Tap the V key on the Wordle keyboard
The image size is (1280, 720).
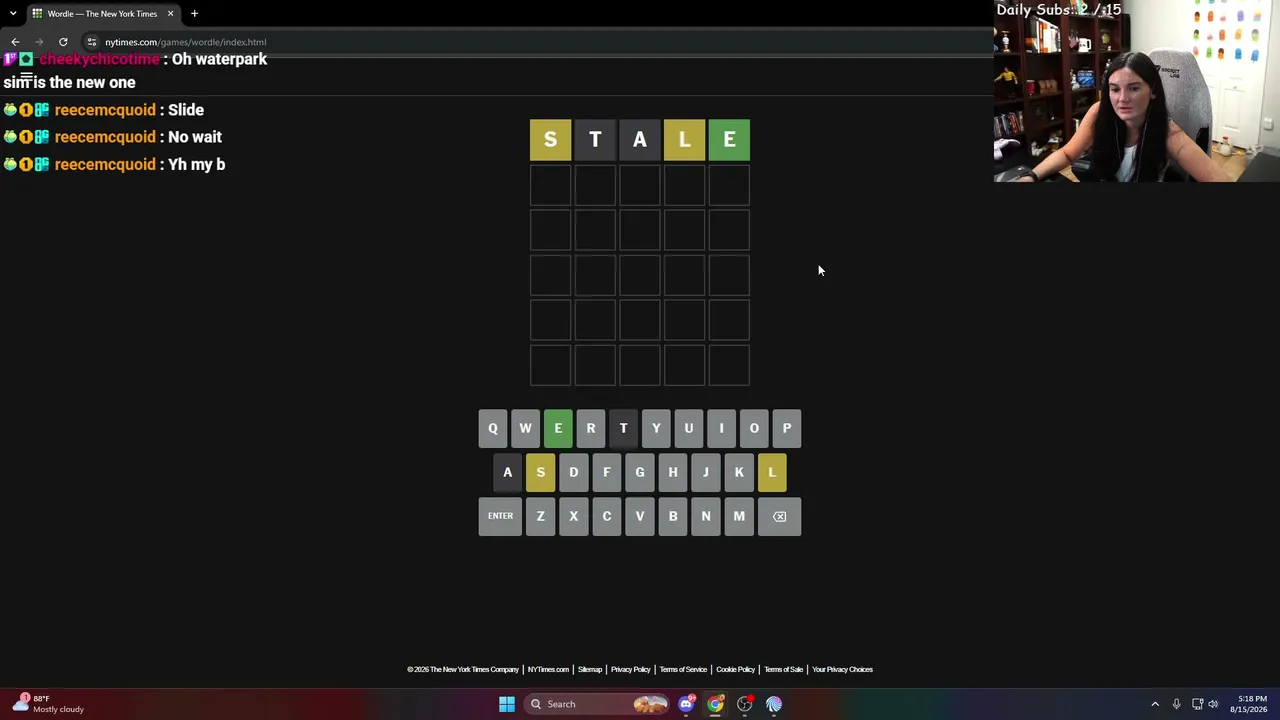coord(640,516)
